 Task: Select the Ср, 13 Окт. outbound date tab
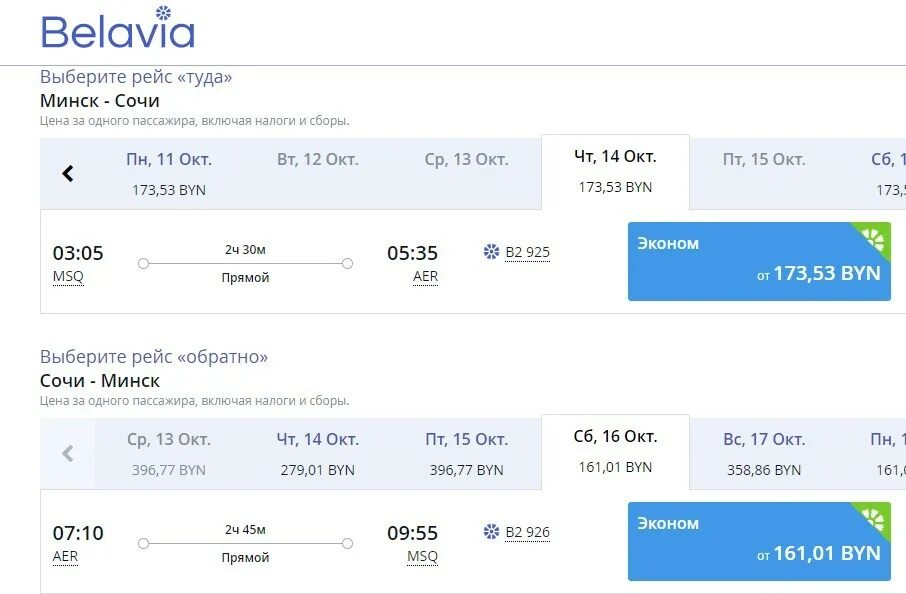pos(467,173)
